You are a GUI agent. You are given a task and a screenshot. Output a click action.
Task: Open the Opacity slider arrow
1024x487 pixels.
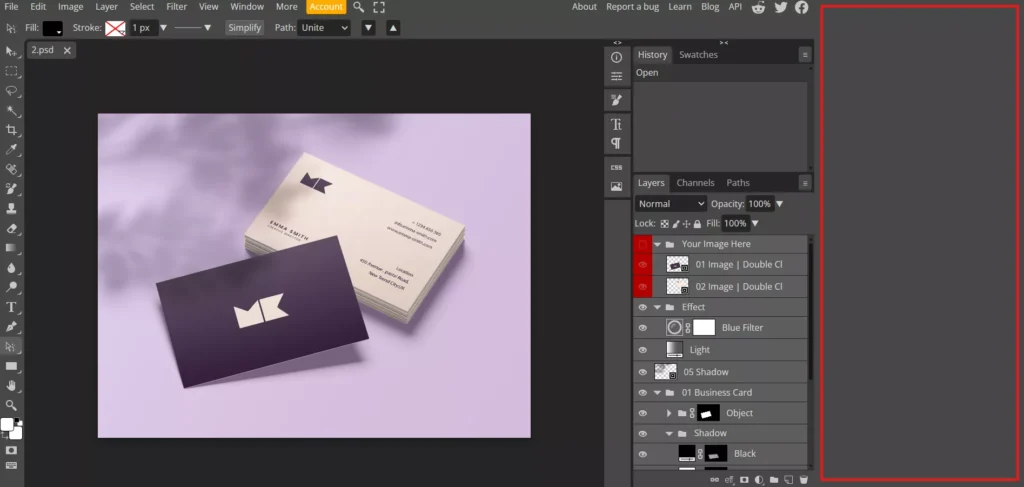[779, 204]
